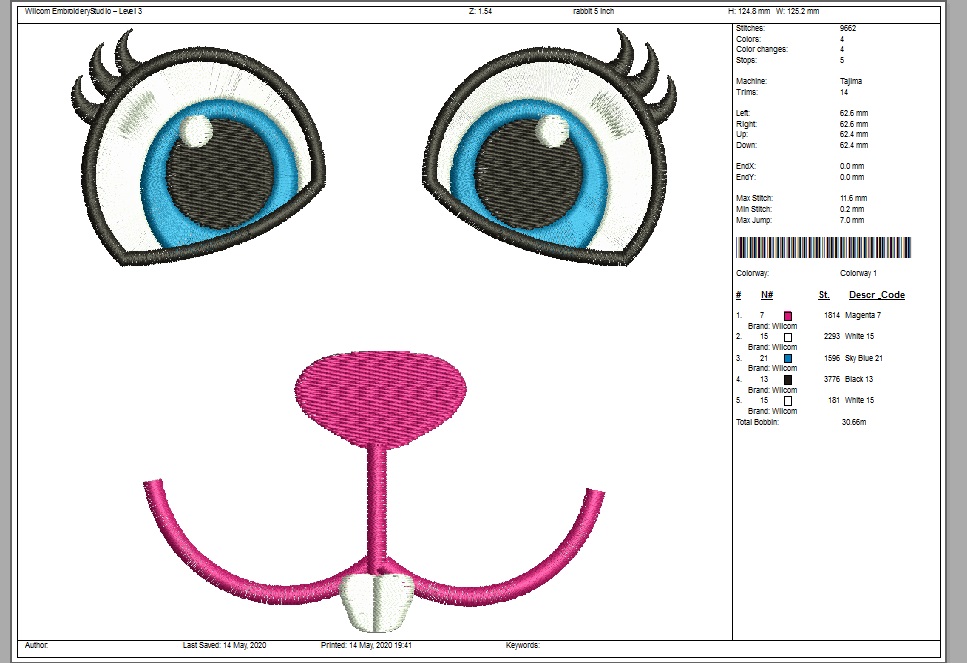Click the N# column header
The width and height of the screenshot is (967, 663).
(x=767, y=295)
